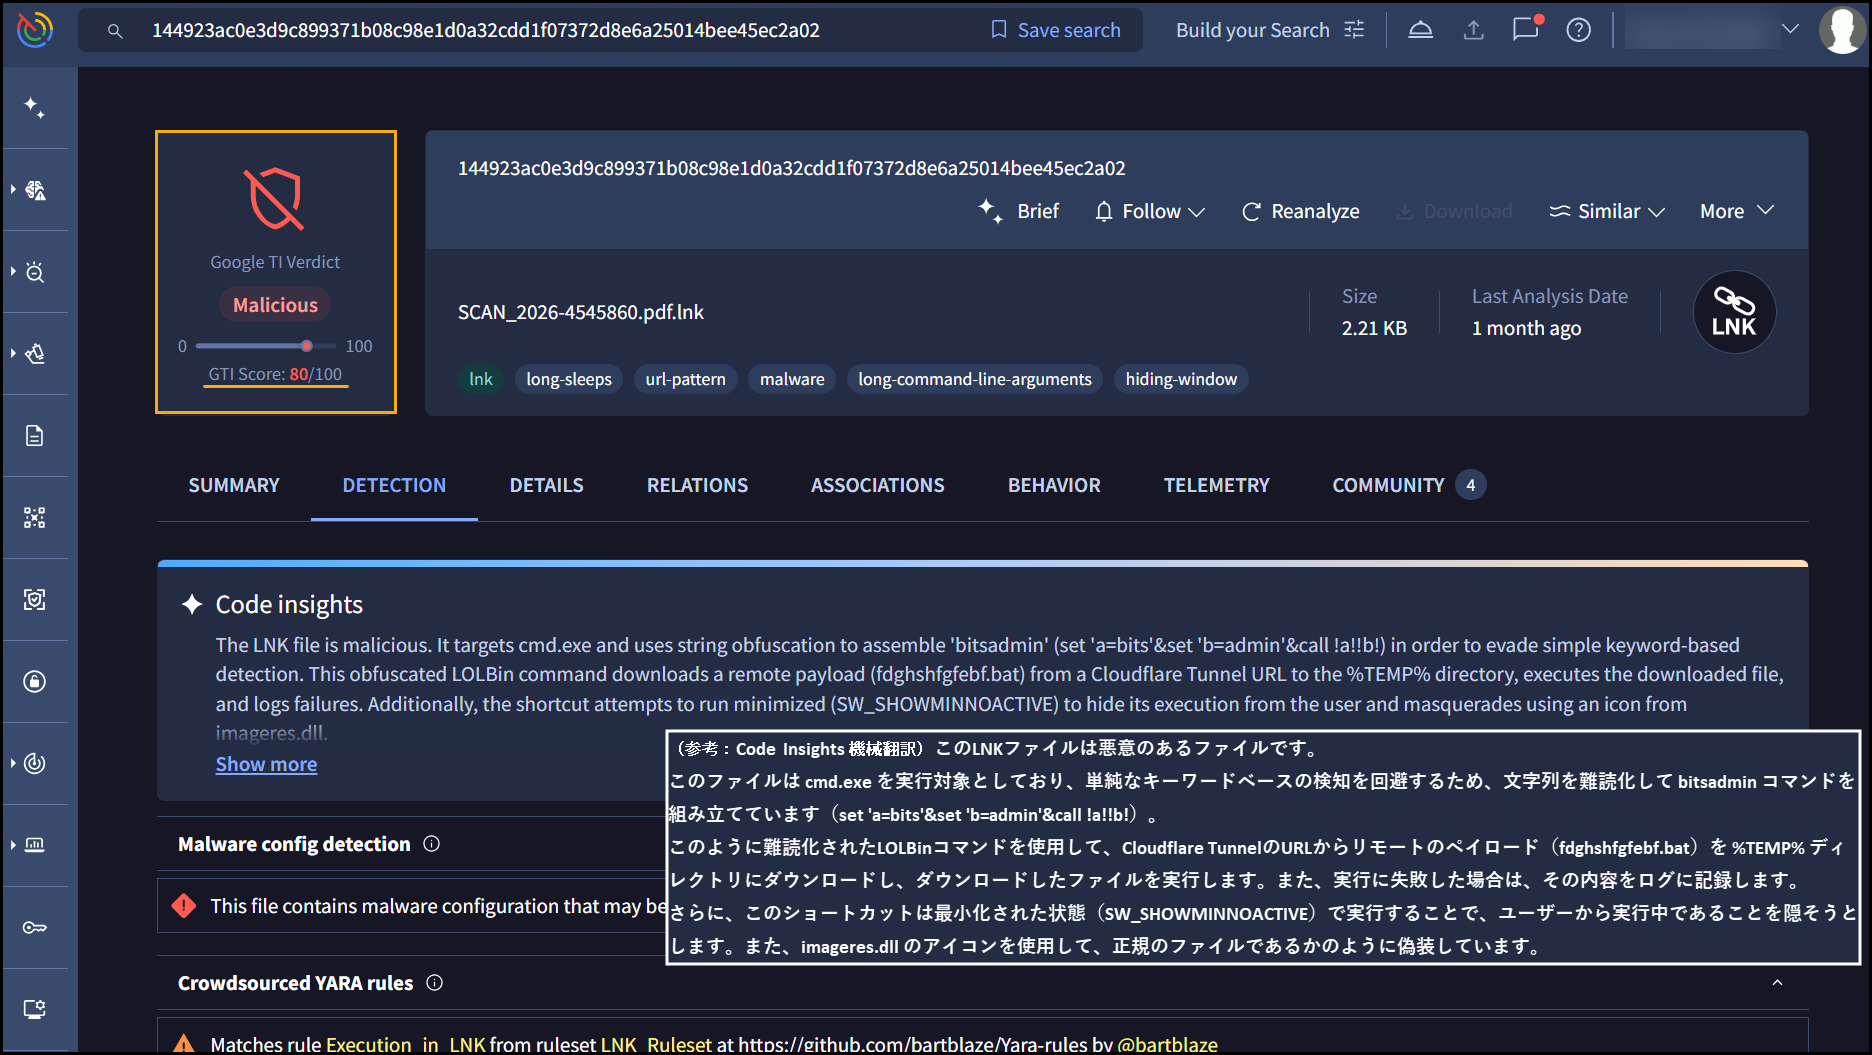Click the long-sleeps tag
Viewport: 1872px width, 1055px height.
point(569,379)
